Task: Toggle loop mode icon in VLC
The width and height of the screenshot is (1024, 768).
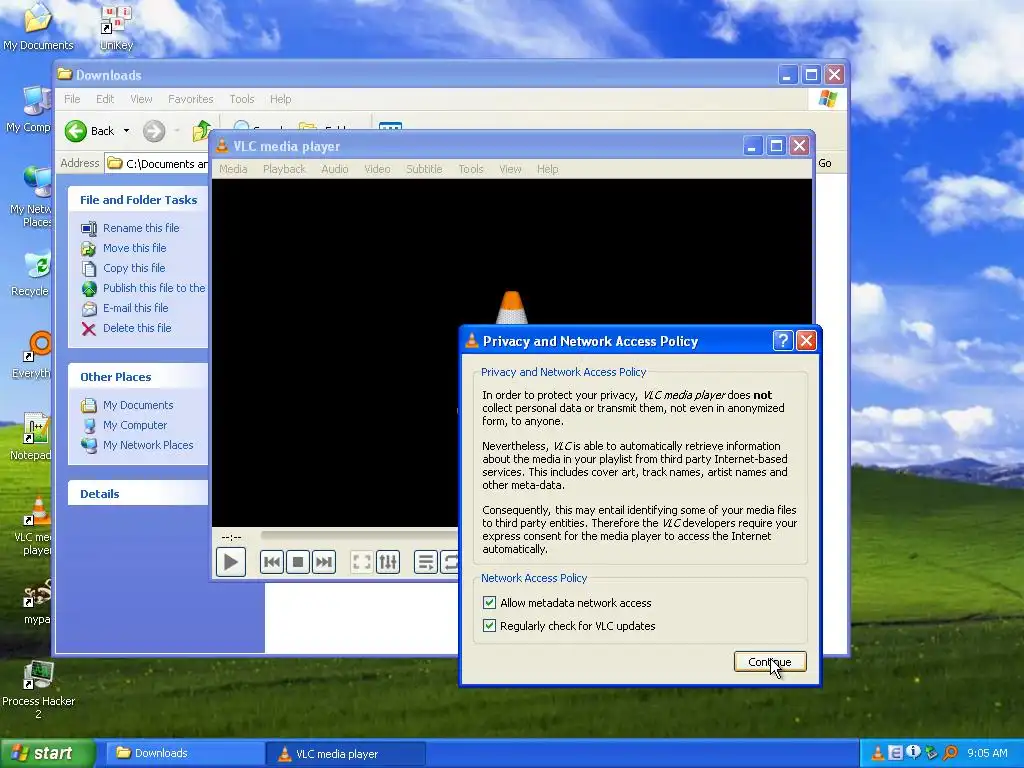Action: coord(450,562)
